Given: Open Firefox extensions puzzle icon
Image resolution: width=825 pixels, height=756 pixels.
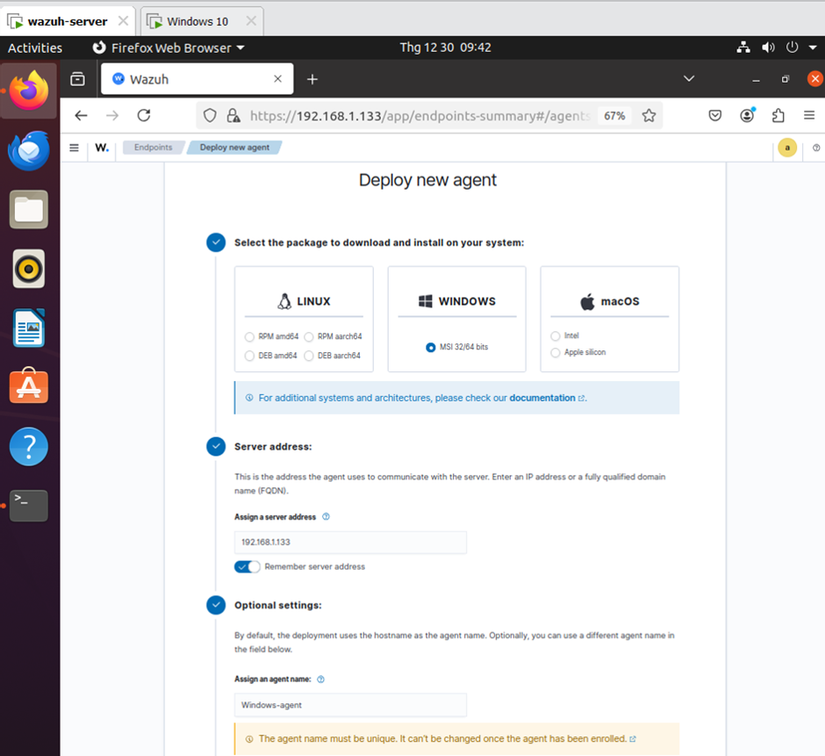Looking at the screenshot, I should 778,116.
